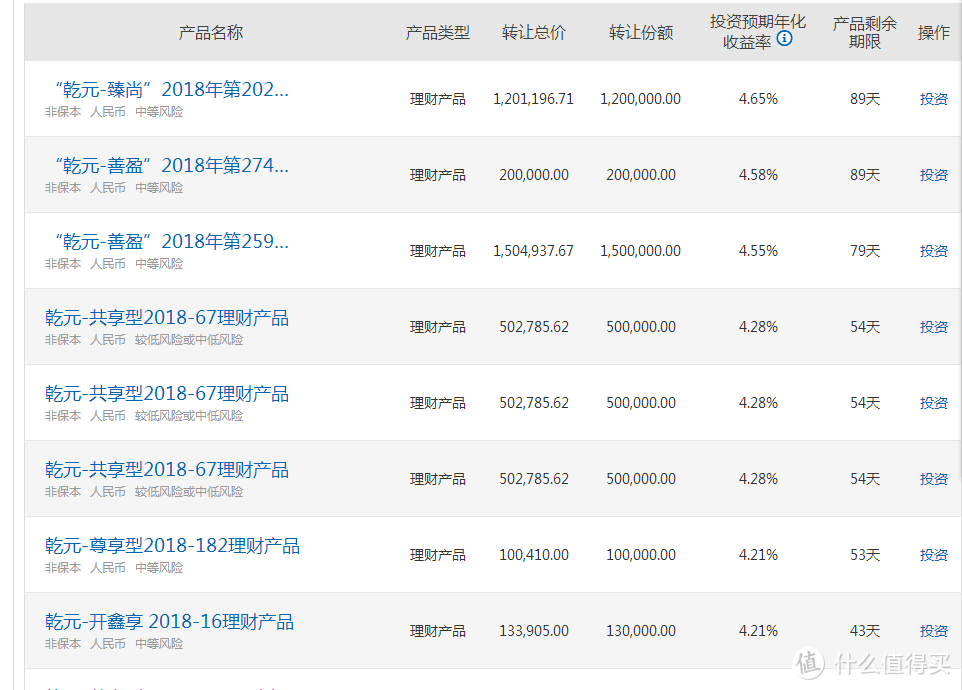Viewport: 962px width, 690px height.
Task: Click 投资 for the 4.65% yield product
Action: (933, 99)
